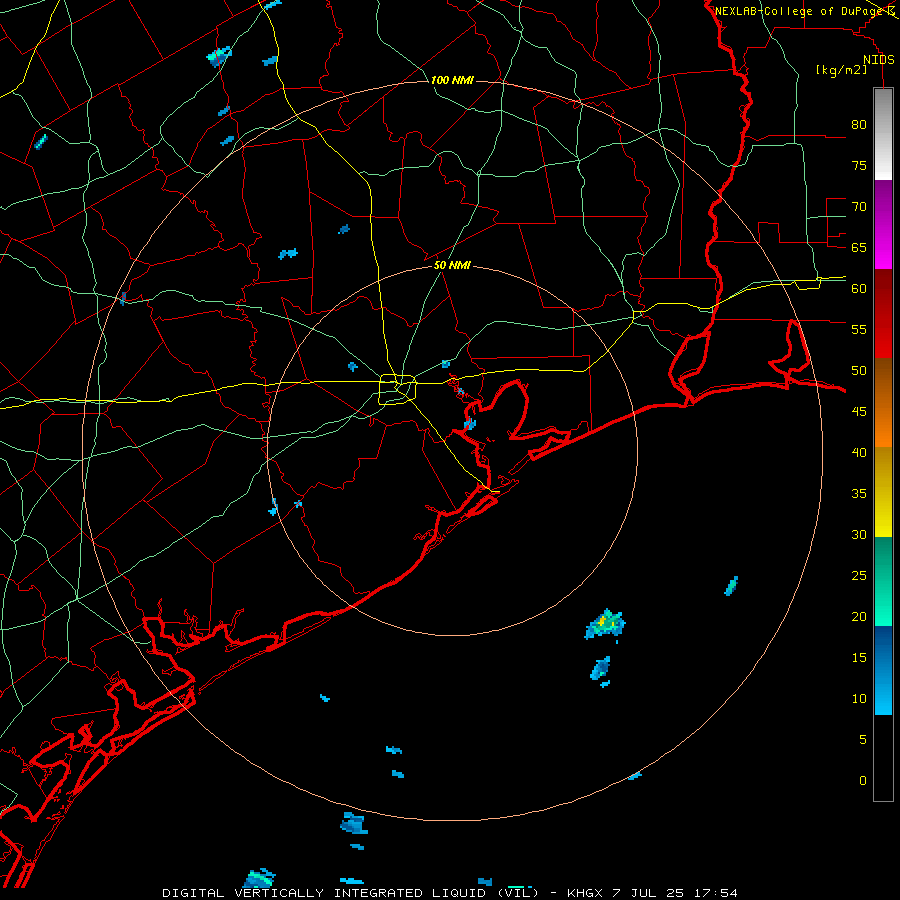This screenshot has height=900, width=900.
Task: Click the 50 value on the VIL scale
Action: click(x=859, y=371)
